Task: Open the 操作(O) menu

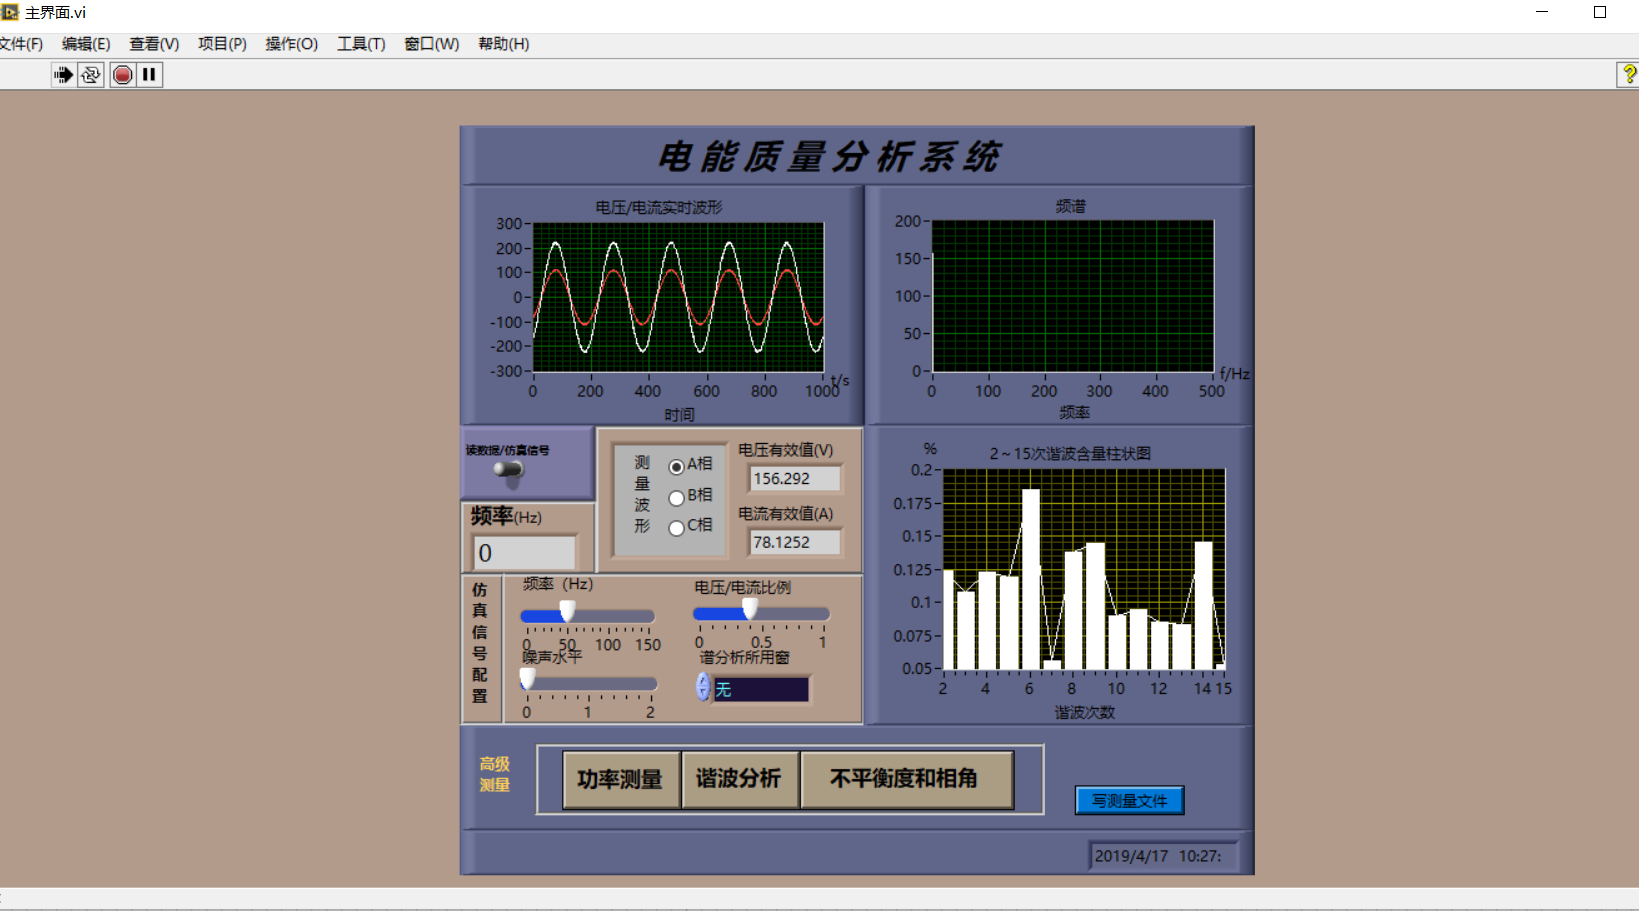Action: (291, 44)
